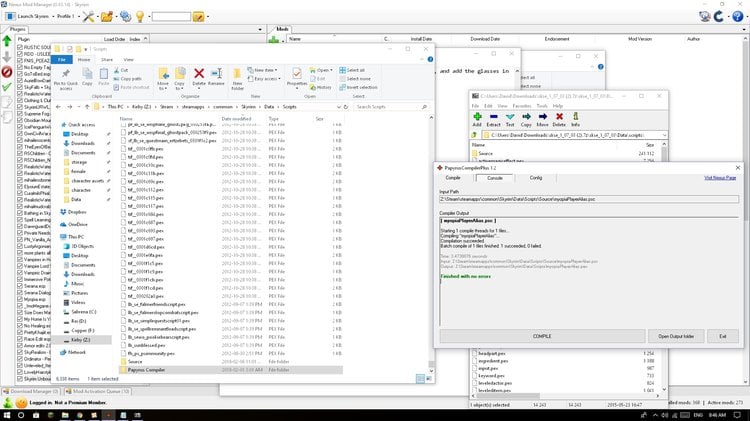The height and width of the screenshot is (421, 750).
Task: Switch to the Config tab in PapyrusCompilerPlus
Action: (x=536, y=177)
